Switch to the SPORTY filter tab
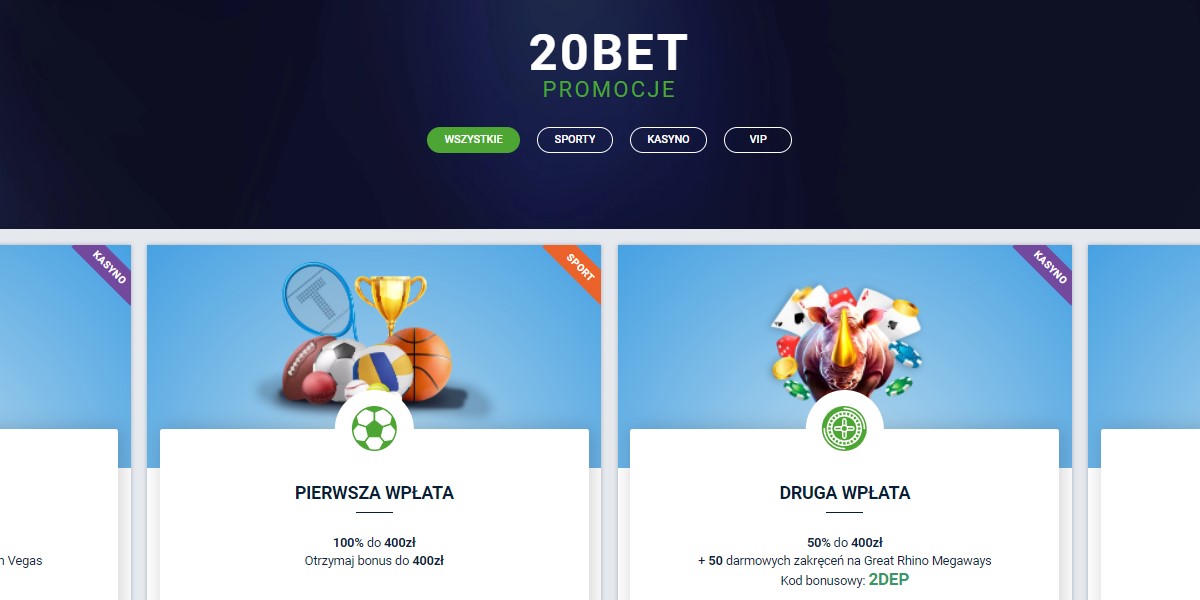This screenshot has width=1200, height=600. click(575, 140)
